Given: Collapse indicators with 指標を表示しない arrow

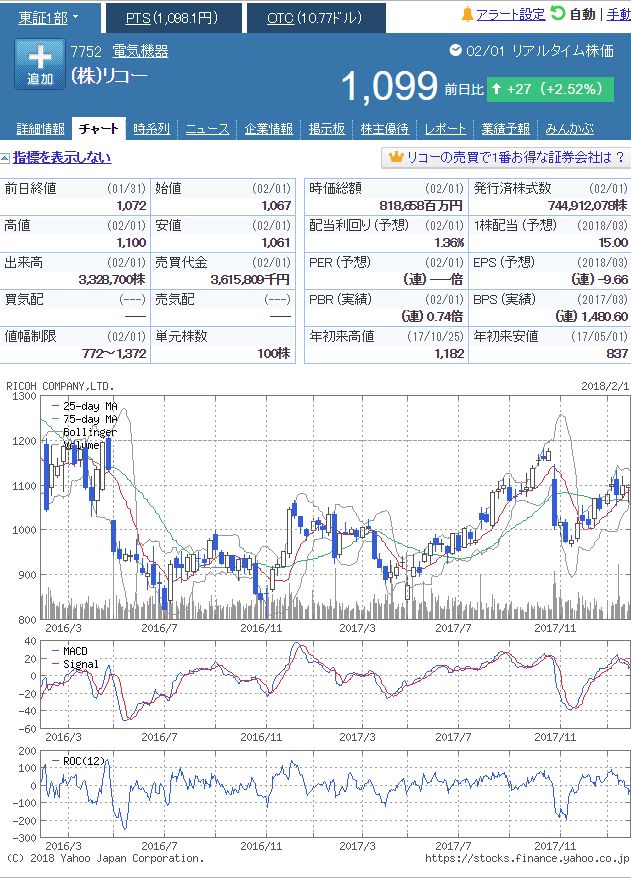Looking at the screenshot, I should tap(5, 158).
